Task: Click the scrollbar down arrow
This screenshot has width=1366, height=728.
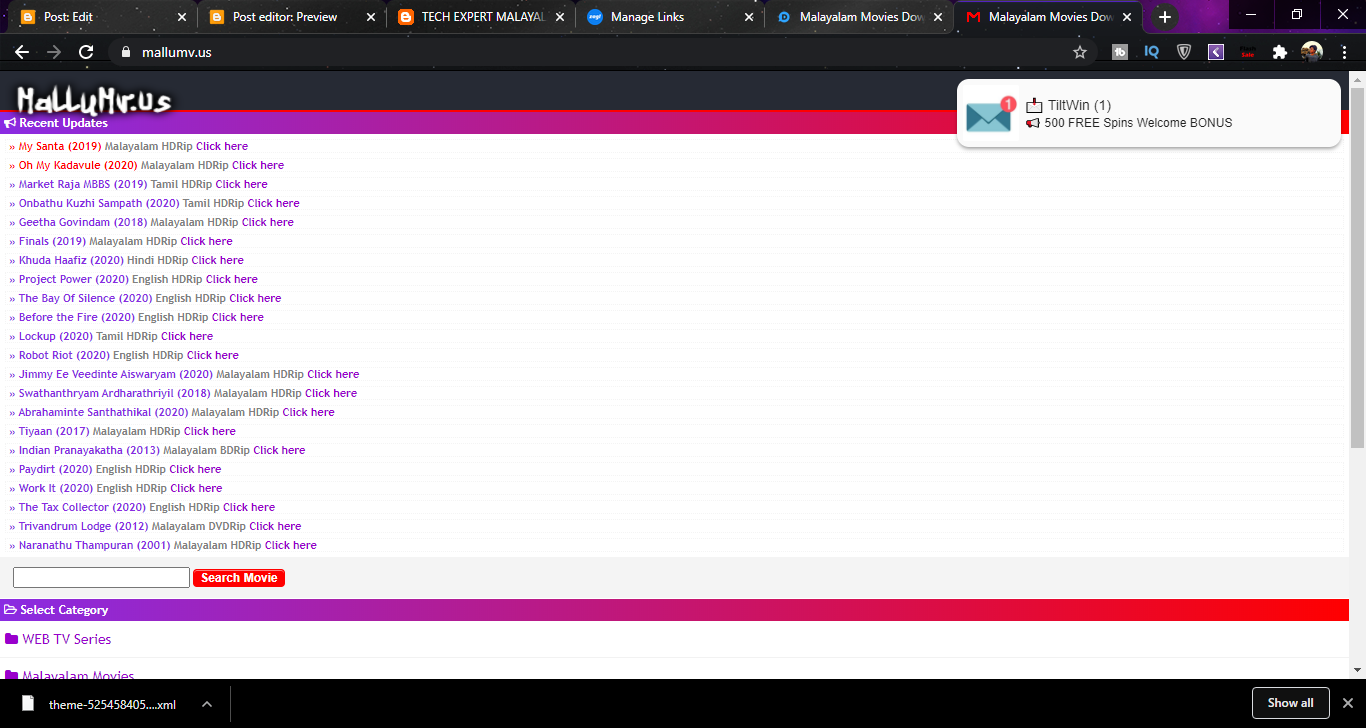Action: click(1357, 670)
